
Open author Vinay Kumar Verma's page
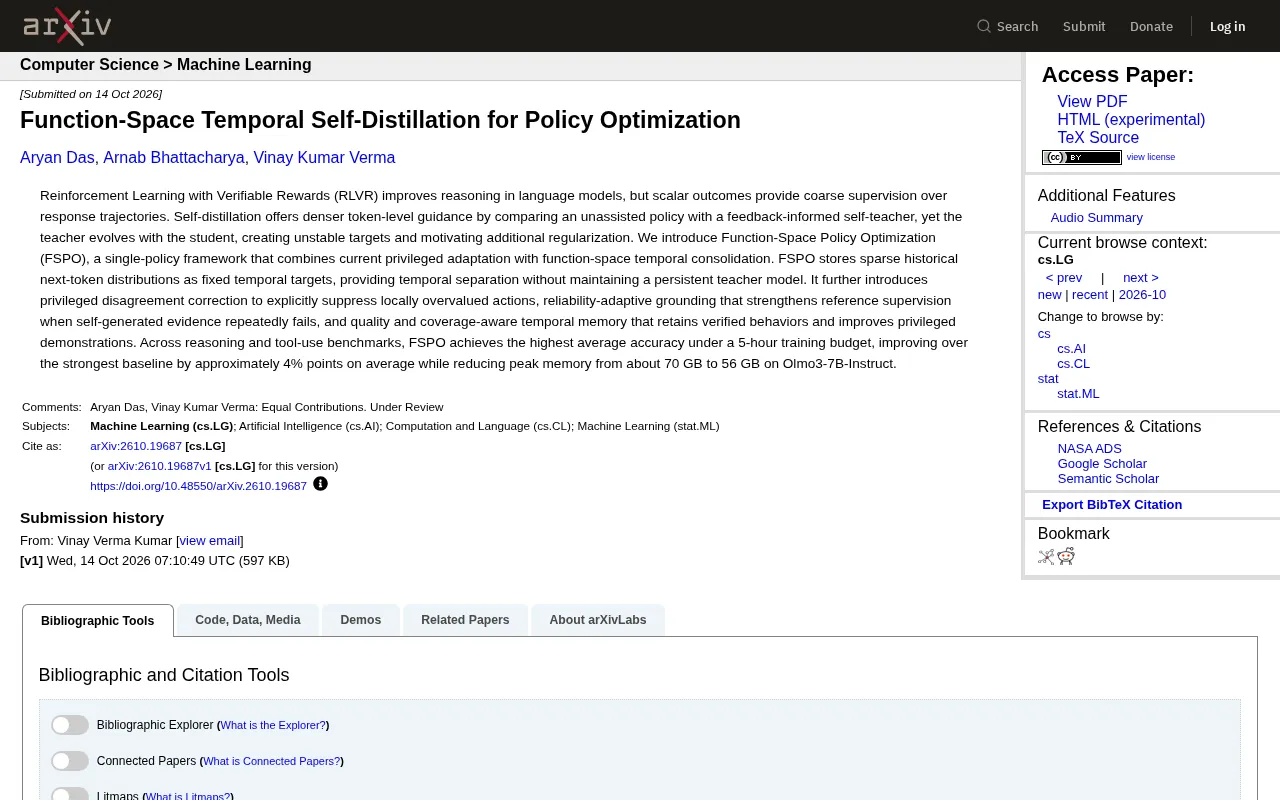click(324, 158)
